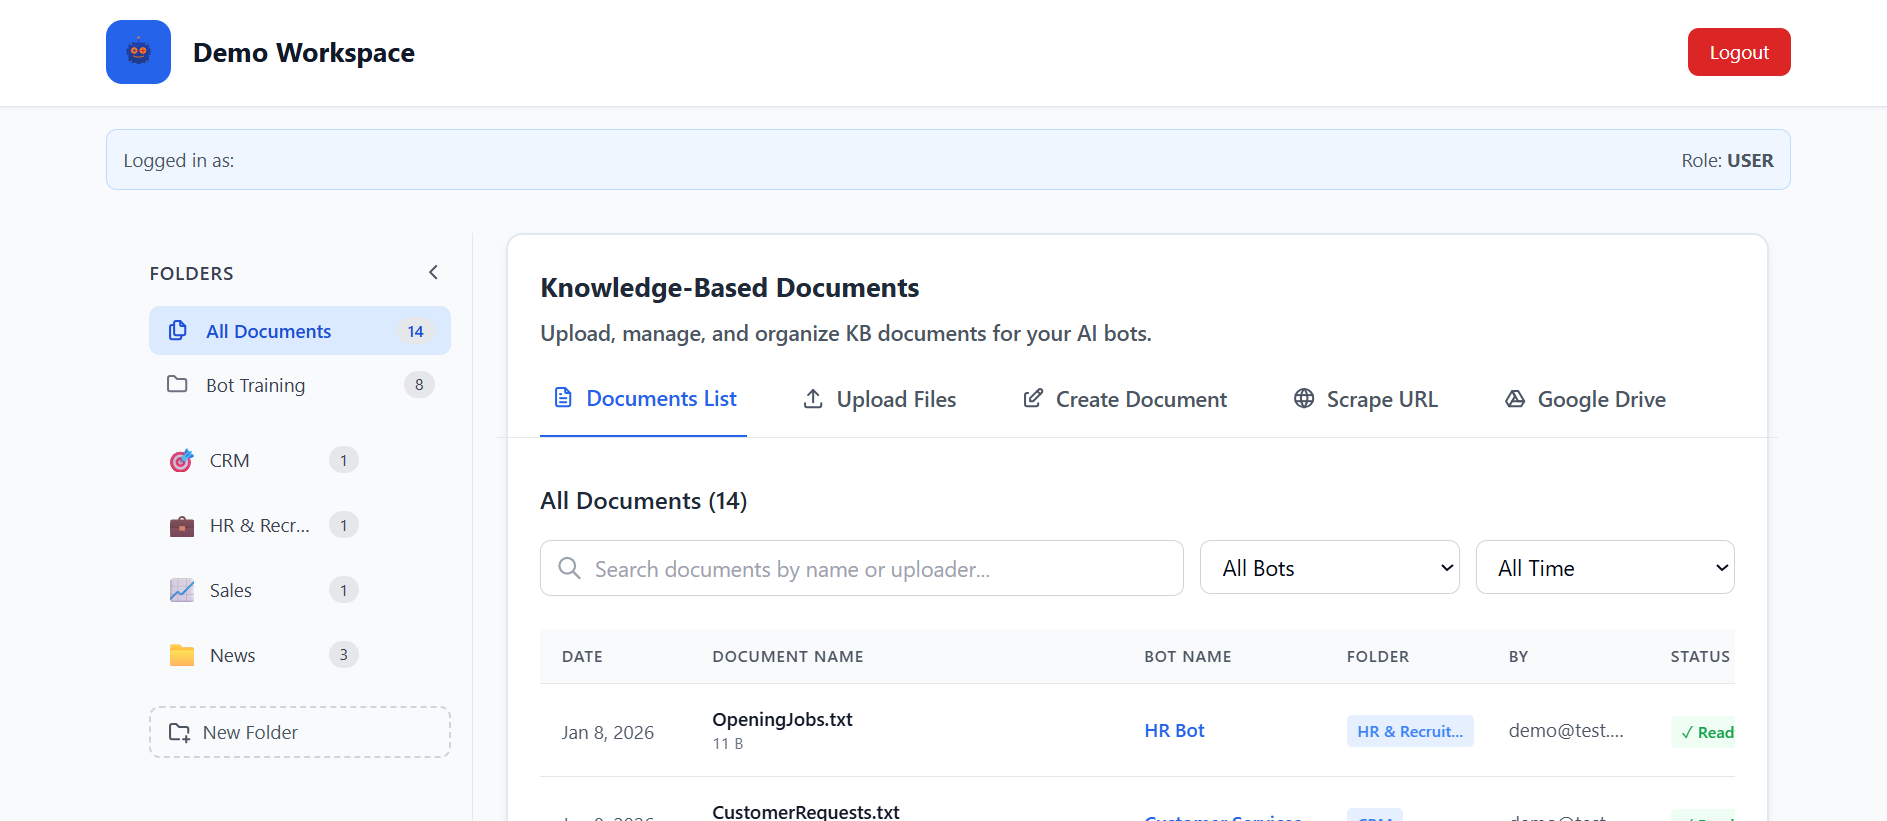Open the HR Bot link
The image size is (1887, 821).
1174,731
